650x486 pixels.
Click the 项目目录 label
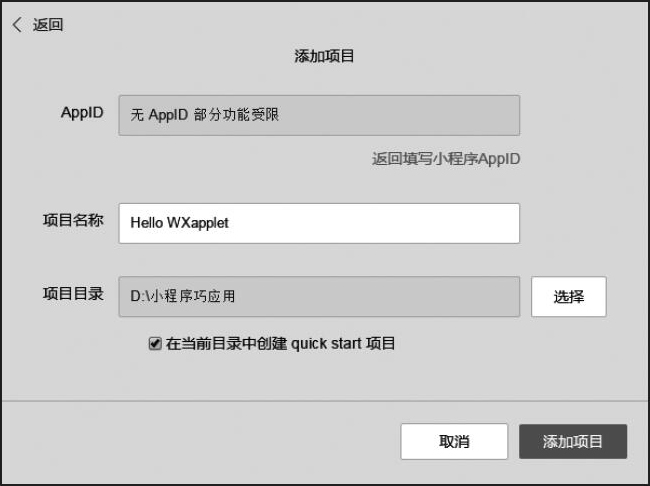pyautogui.click(x=73, y=294)
